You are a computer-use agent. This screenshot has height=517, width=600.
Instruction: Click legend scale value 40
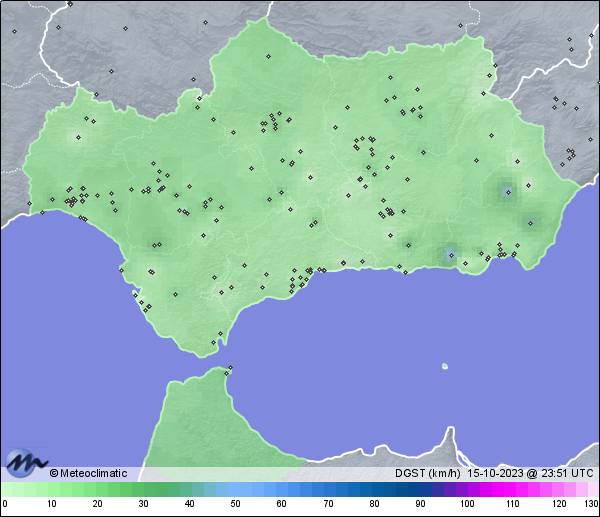(190, 503)
